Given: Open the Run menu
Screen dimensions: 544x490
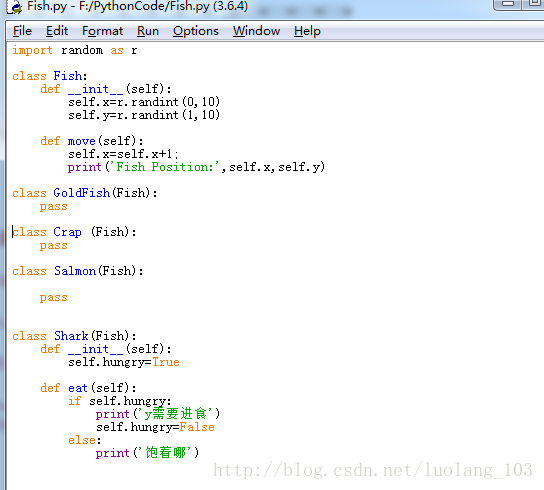Looking at the screenshot, I should coord(148,31).
